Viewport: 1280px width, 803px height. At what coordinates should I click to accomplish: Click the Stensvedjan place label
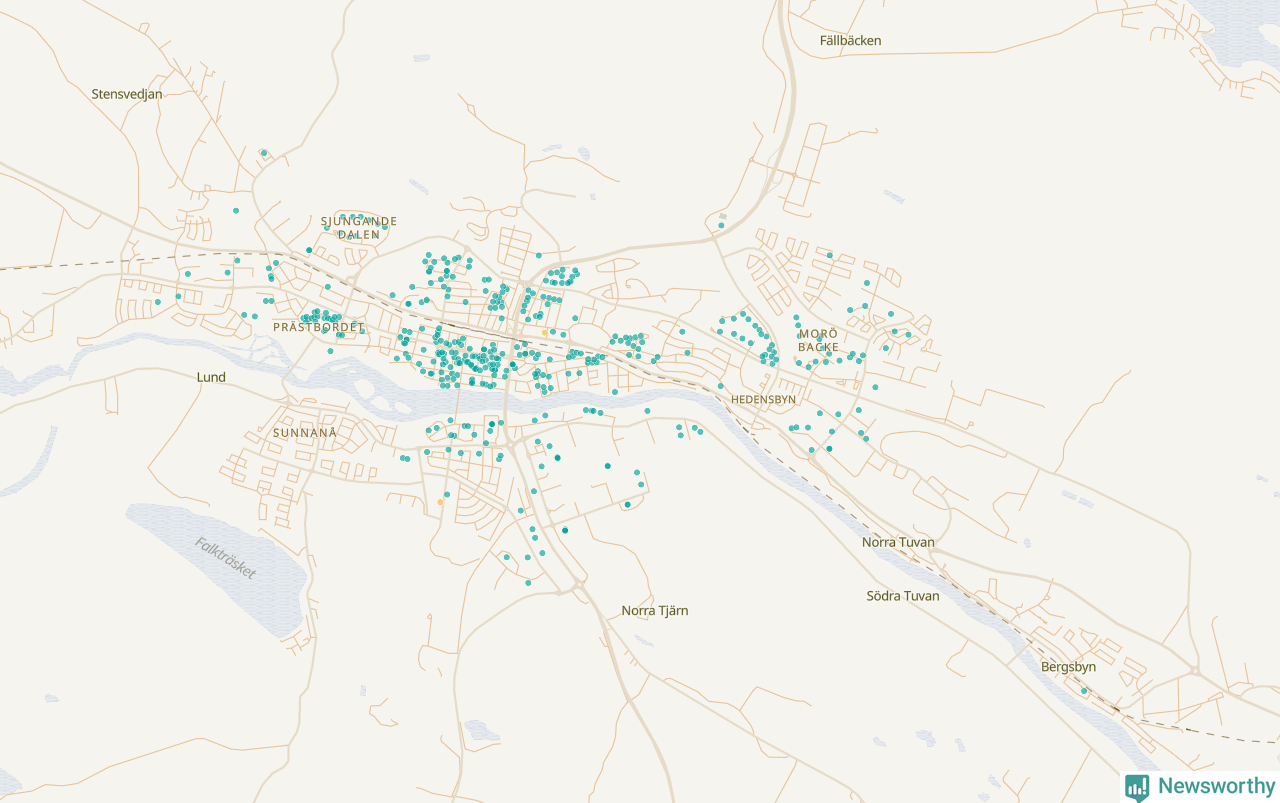tap(127, 94)
